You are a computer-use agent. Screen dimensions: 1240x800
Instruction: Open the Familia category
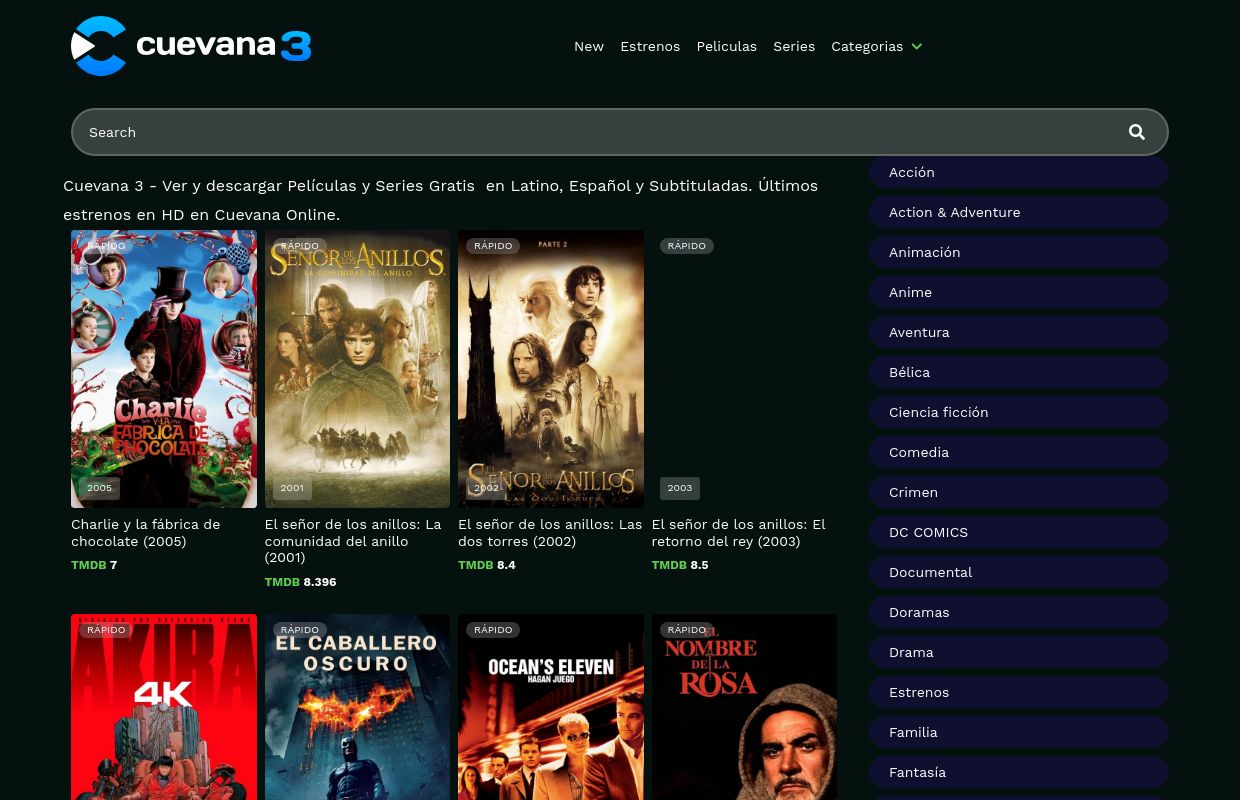tap(1018, 732)
